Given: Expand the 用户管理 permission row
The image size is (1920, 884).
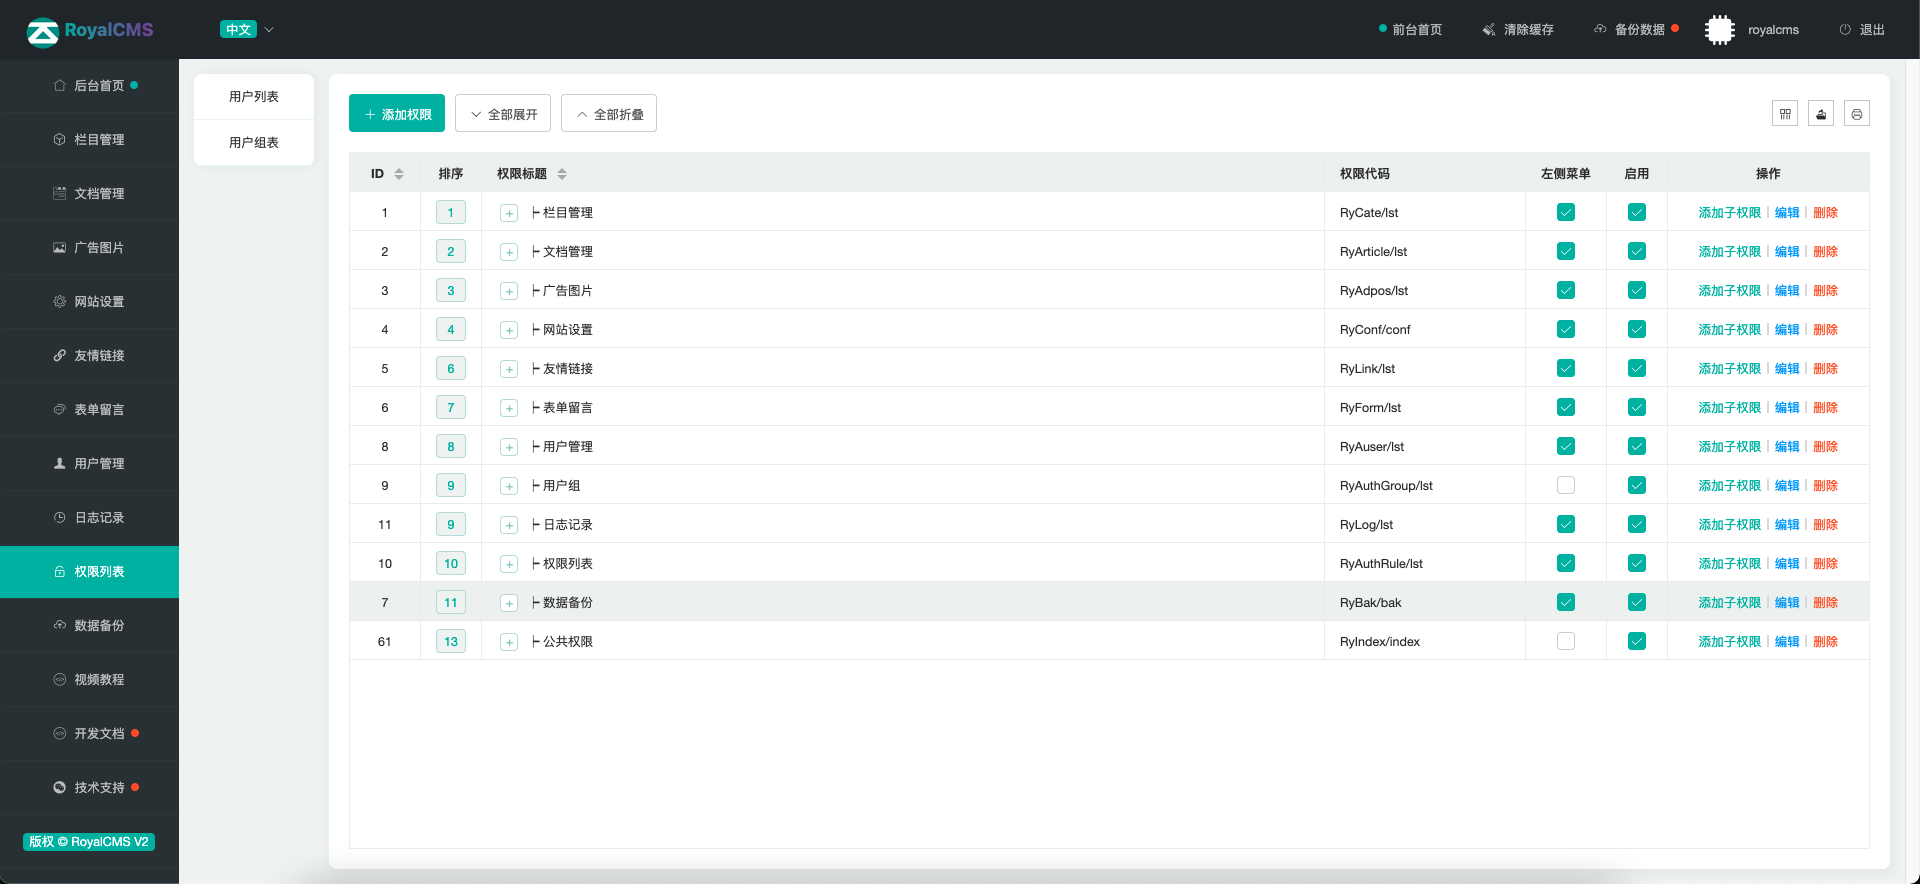Looking at the screenshot, I should click(x=509, y=447).
